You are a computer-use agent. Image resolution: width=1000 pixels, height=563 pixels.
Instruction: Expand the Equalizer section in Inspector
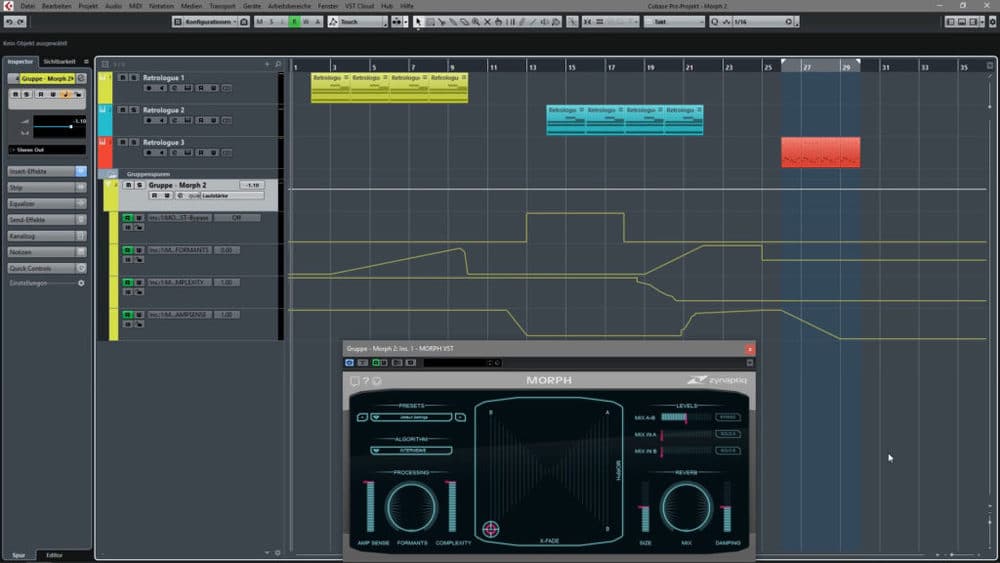(47, 204)
